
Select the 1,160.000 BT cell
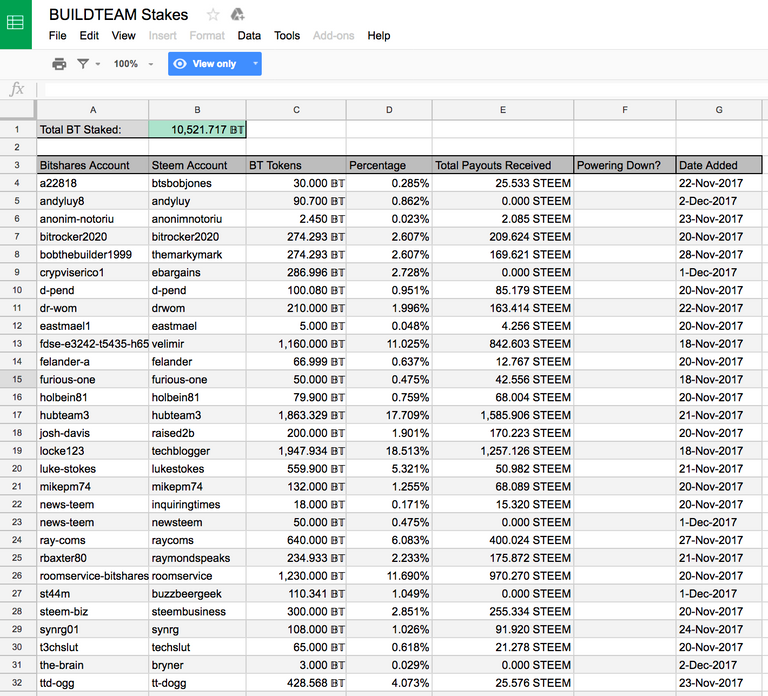pos(296,344)
